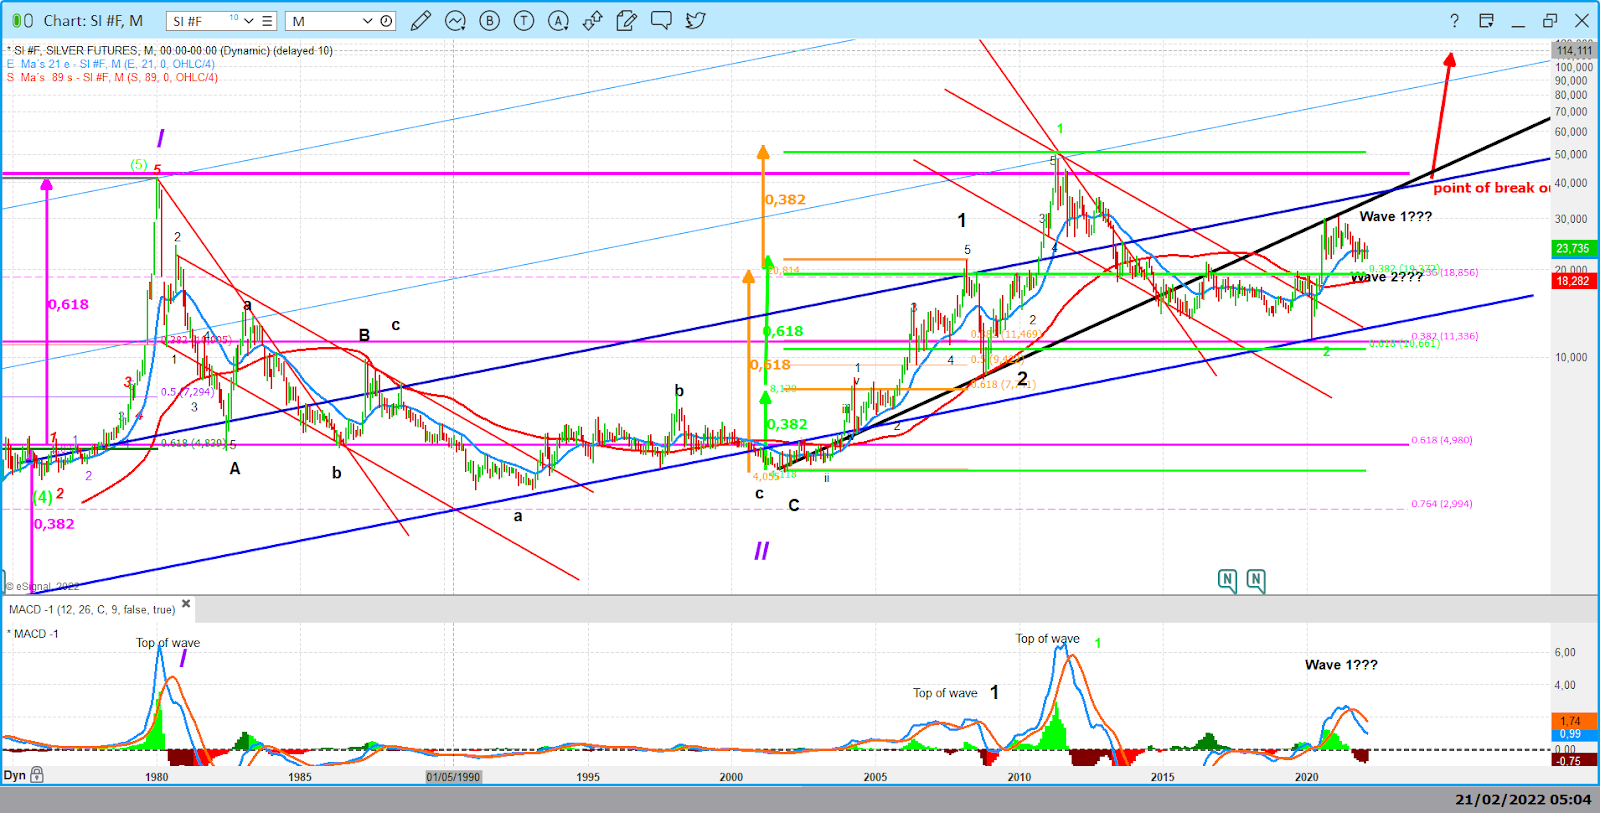Click the 'S Ma's 89 s' study legend line
This screenshot has height=813, width=1600.
tap(112, 77)
